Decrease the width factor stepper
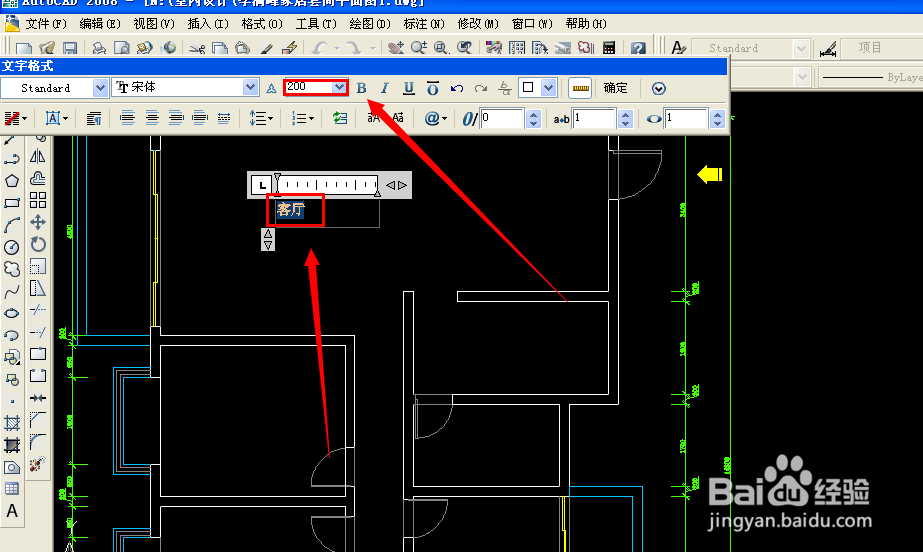Viewport: 923px width, 552px height. click(717, 123)
